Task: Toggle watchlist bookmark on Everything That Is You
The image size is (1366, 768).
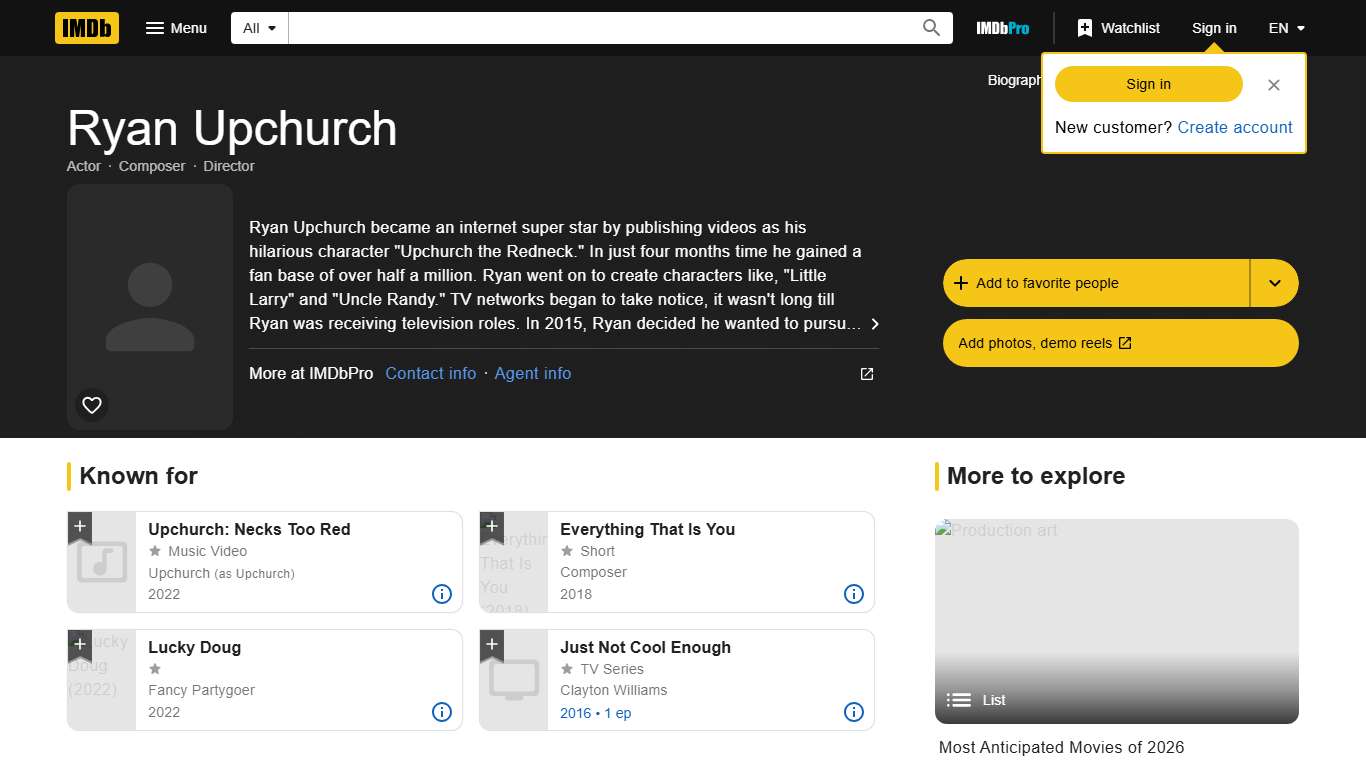Action: [x=492, y=527]
